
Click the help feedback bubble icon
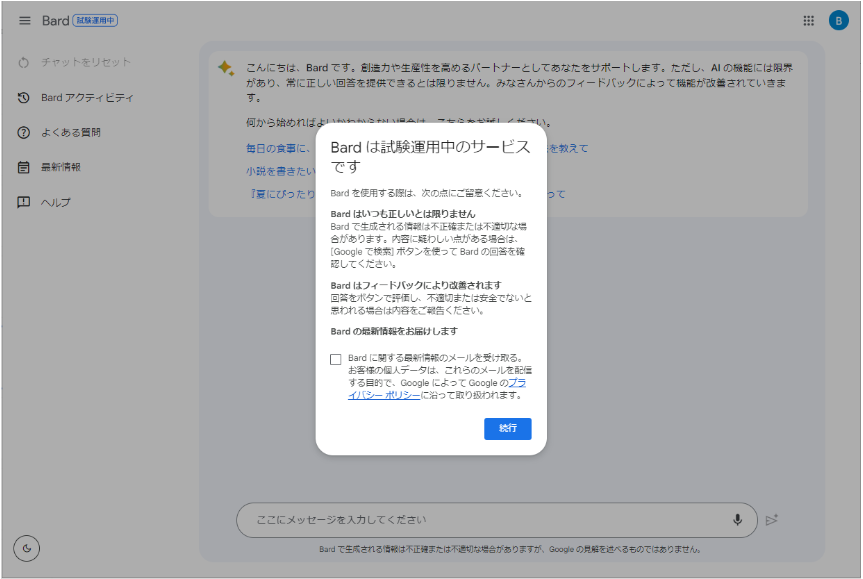coord(24,202)
